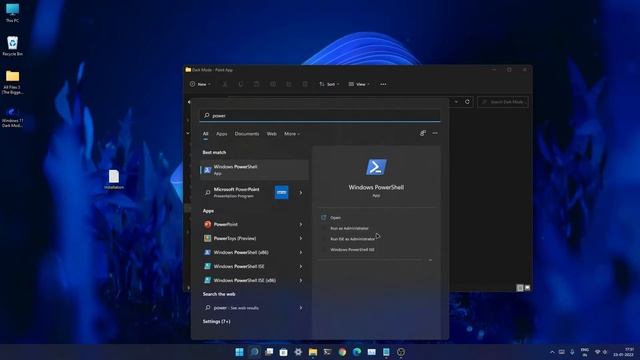This screenshot has width=640, height=360.
Task: Show hidden icons in system tray
Action: click(x=552, y=352)
